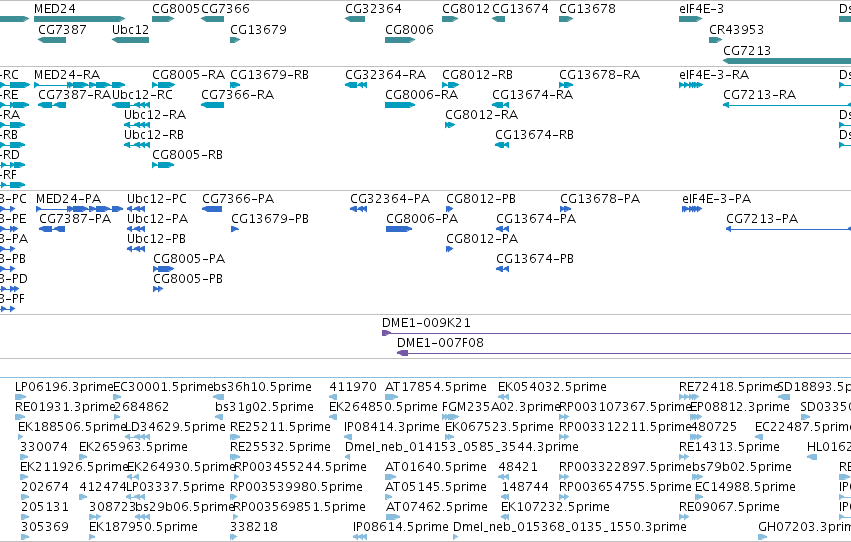Select the CG7366 gene arrow
The height and width of the screenshot is (542, 851).
[212, 19]
